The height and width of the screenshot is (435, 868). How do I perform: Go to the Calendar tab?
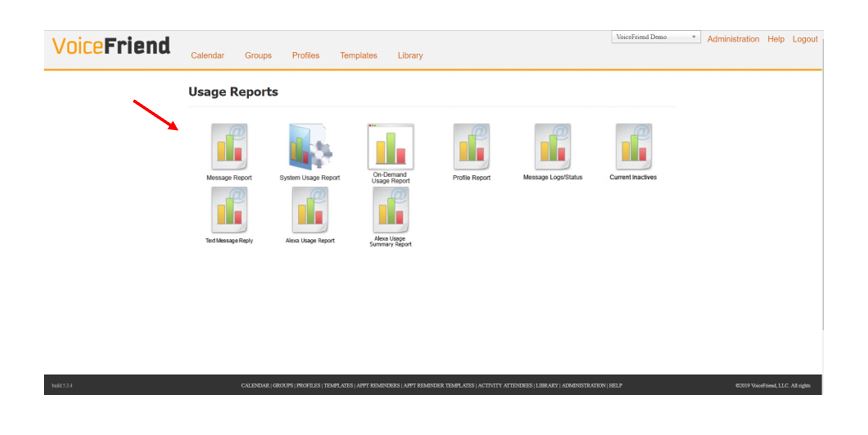point(208,55)
